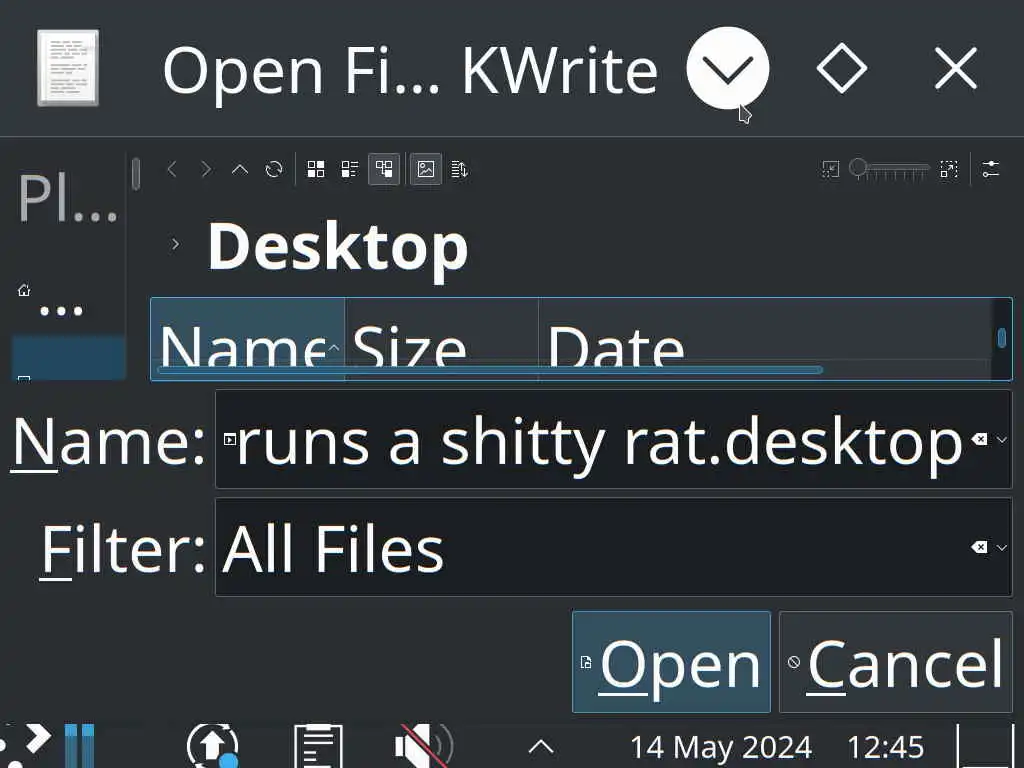Click the date 14 May 2024
This screenshot has width=1024, height=768.
[721, 747]
